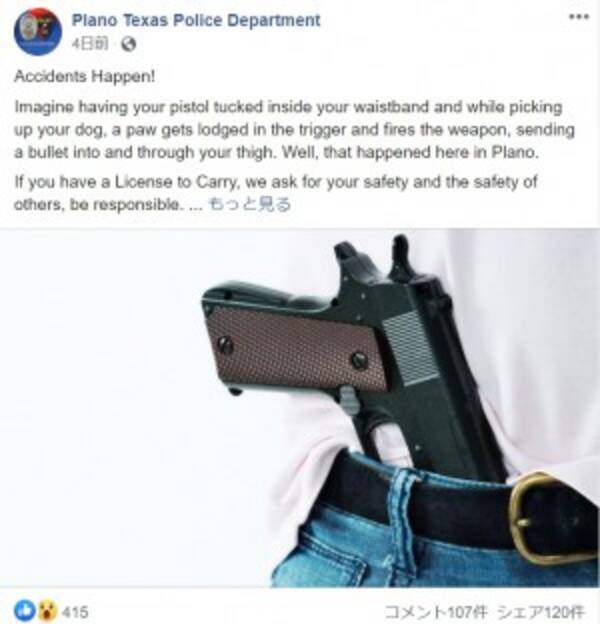Click the Accidents Happen! heading text

84,76
